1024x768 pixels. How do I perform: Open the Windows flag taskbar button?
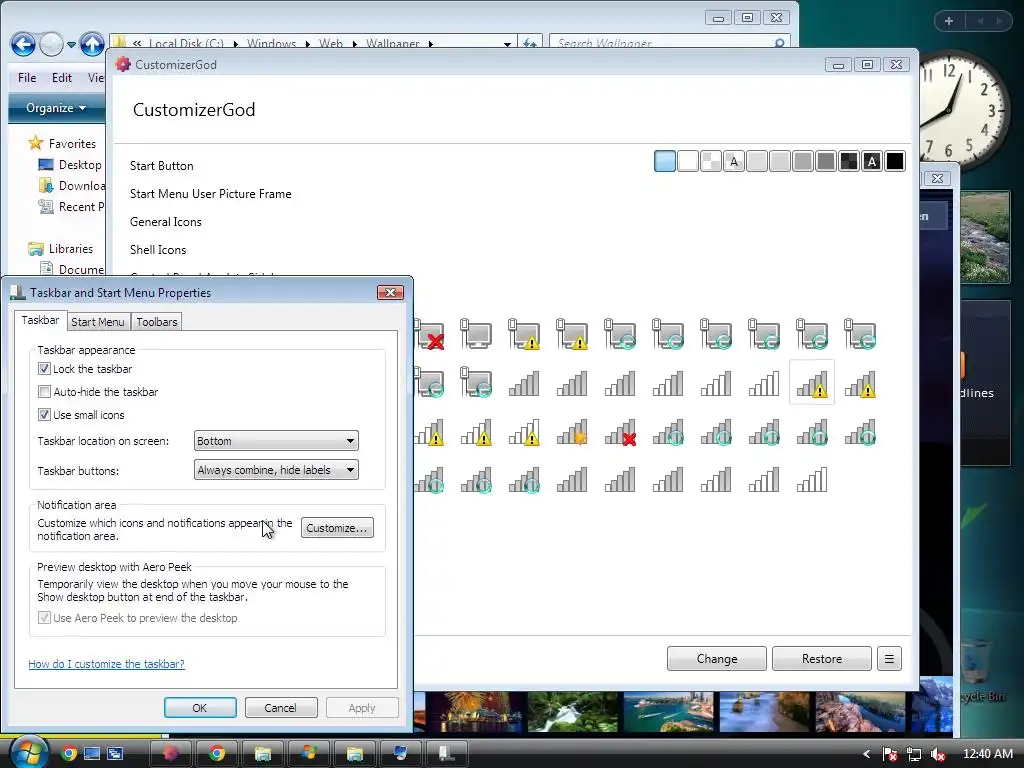pos(309,754)
